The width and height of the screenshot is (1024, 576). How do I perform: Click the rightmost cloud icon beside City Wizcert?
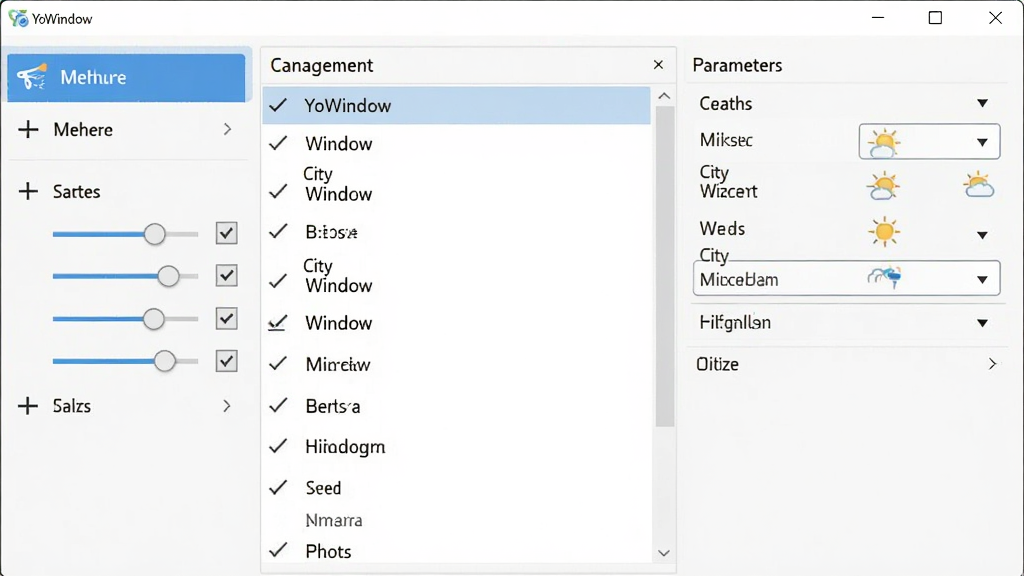978,184
